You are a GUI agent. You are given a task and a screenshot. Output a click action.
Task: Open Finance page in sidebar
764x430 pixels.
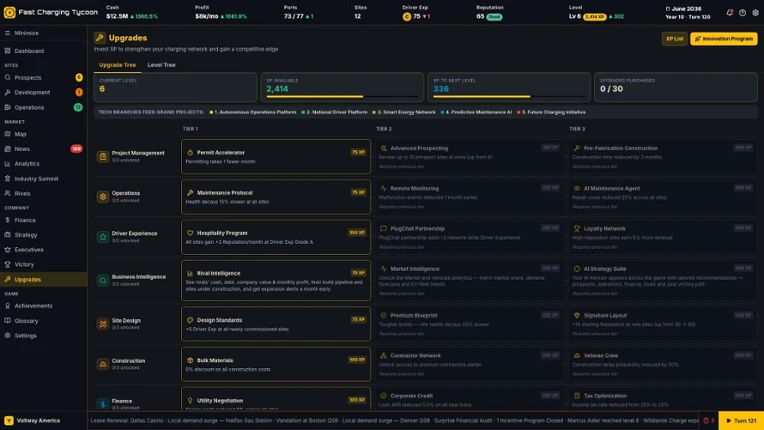pos(43,220)
